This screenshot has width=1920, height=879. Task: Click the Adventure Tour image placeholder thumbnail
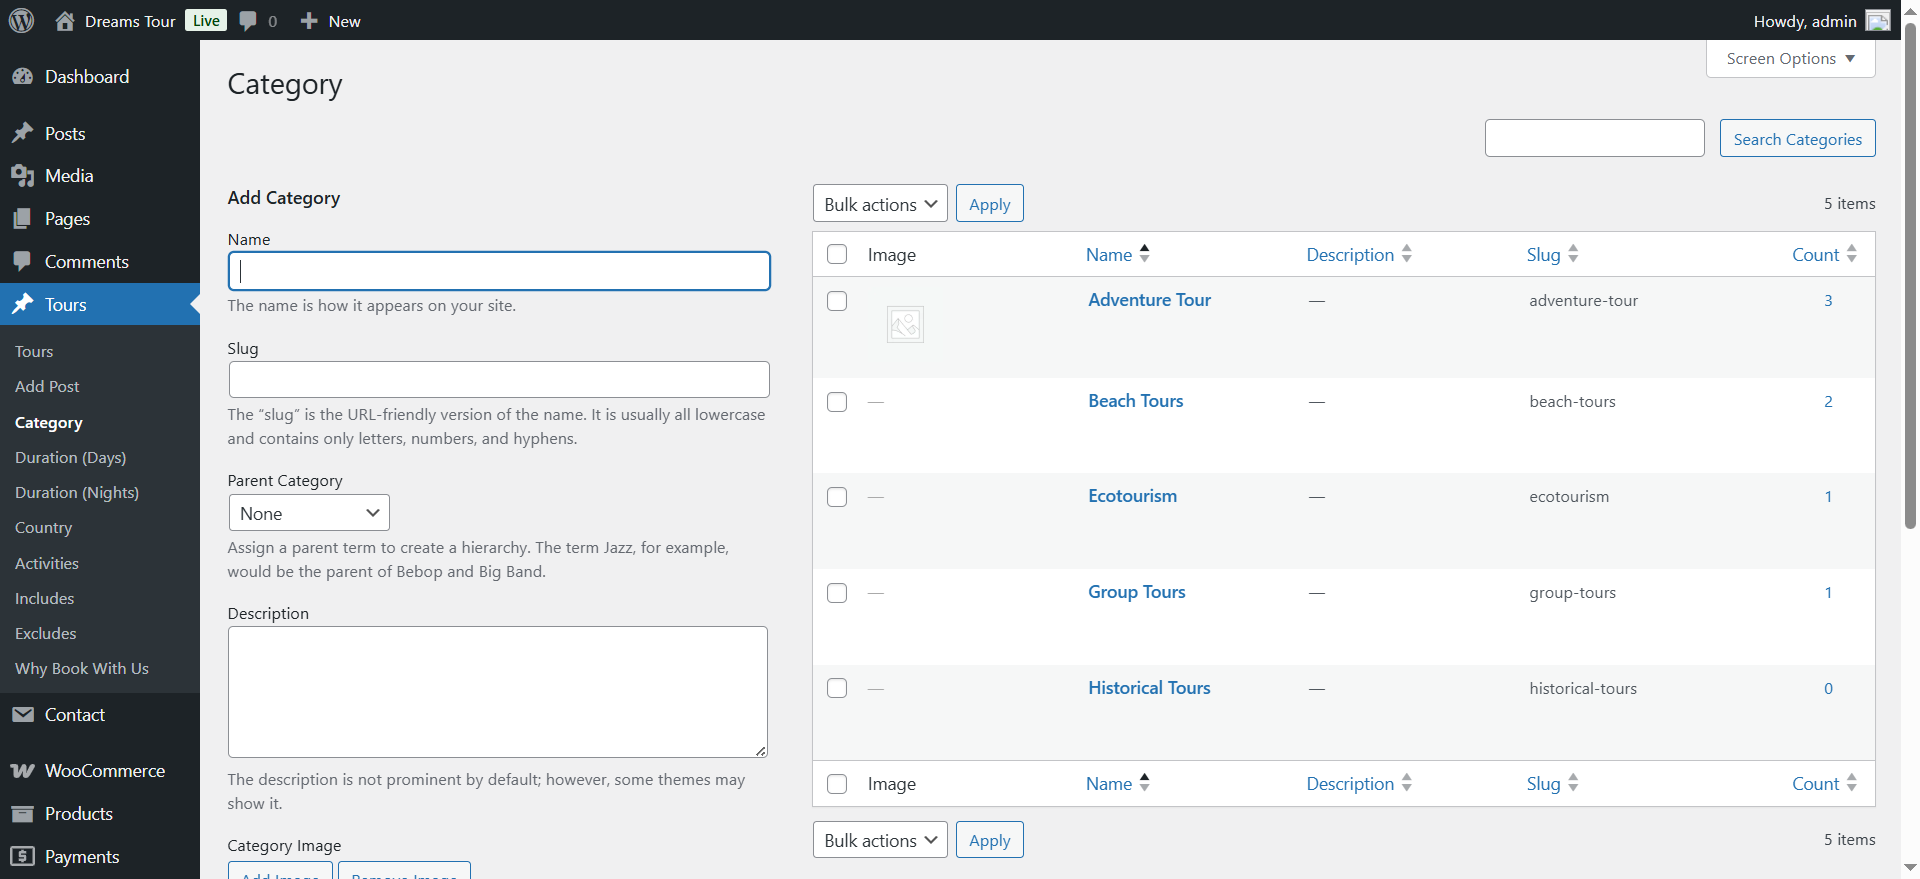click(905, 324)
